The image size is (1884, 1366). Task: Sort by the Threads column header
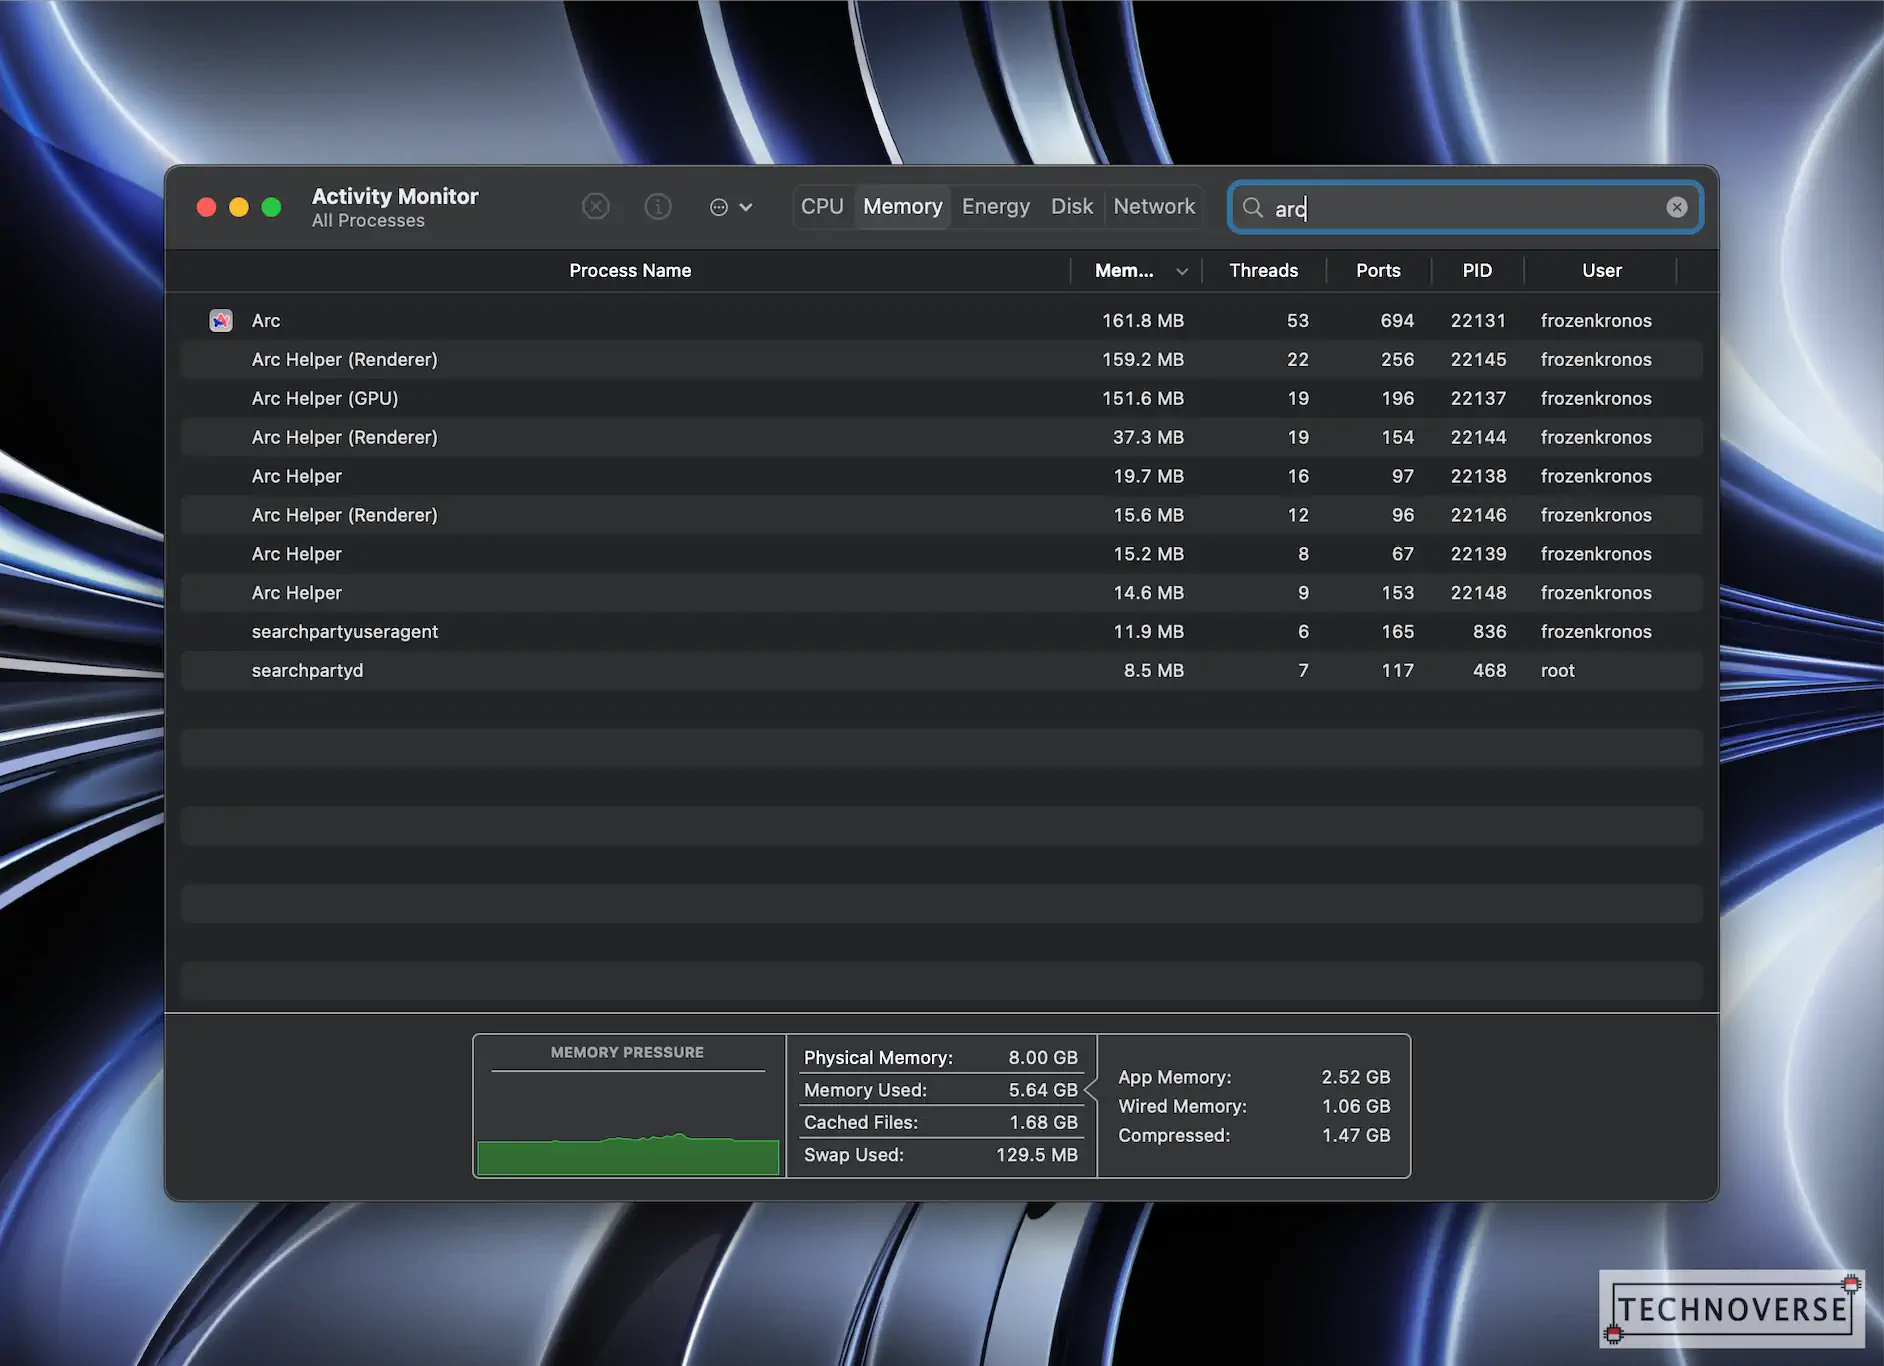pos(1264,271)
